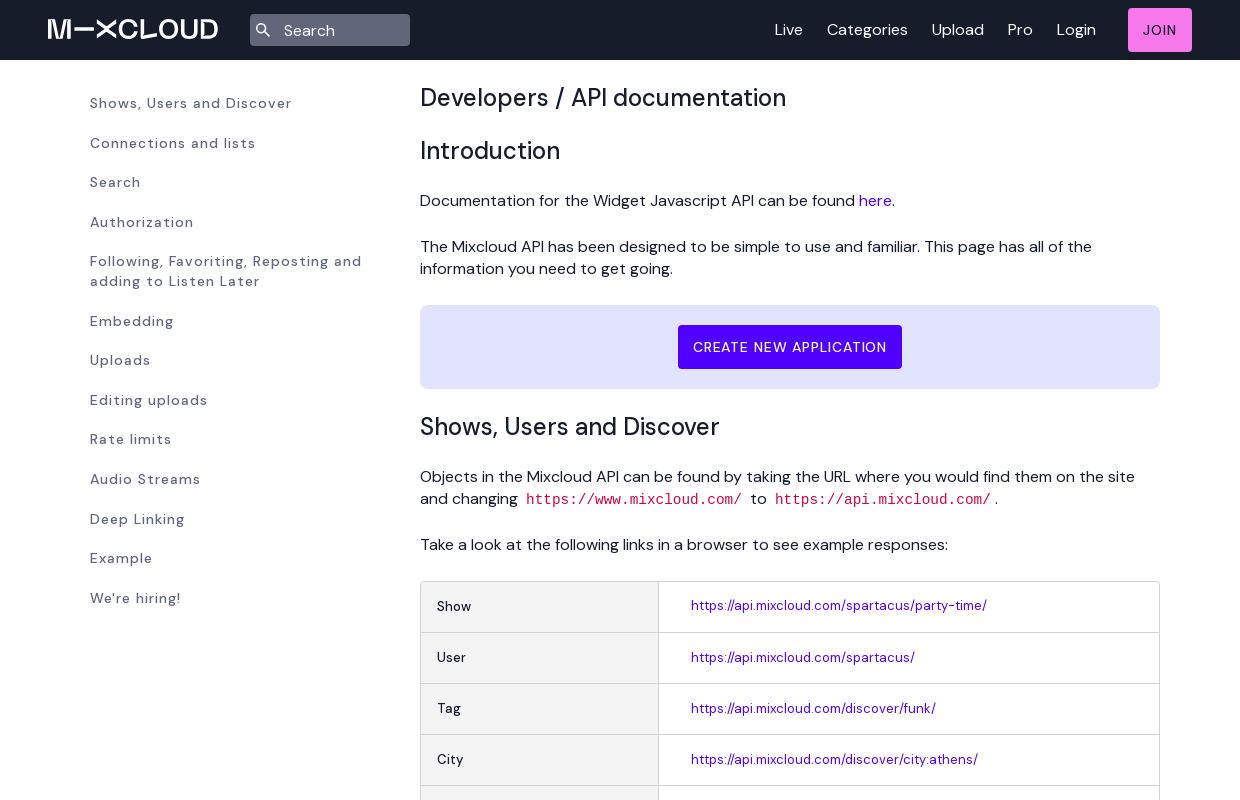Click the 'Show' table row label

click(454, 607)
